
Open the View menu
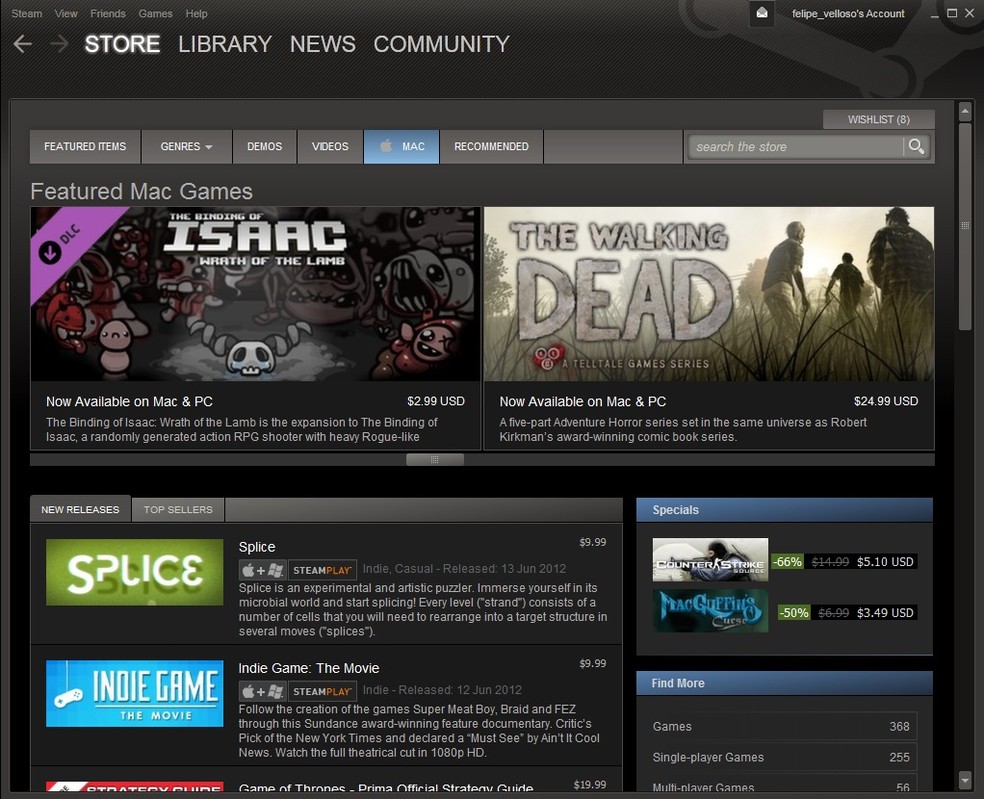coord(66,13)
